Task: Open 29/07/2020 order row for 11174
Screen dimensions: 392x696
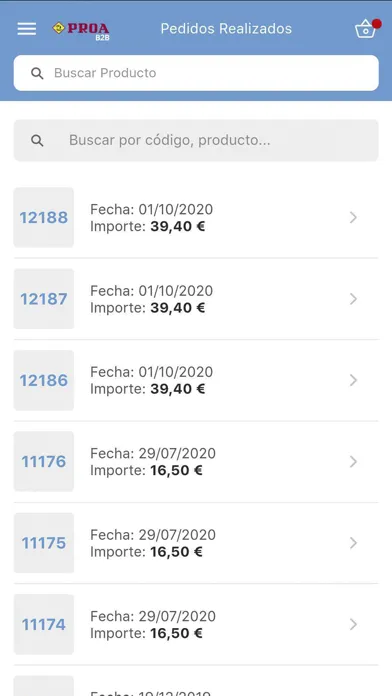Action: [196, 625]
